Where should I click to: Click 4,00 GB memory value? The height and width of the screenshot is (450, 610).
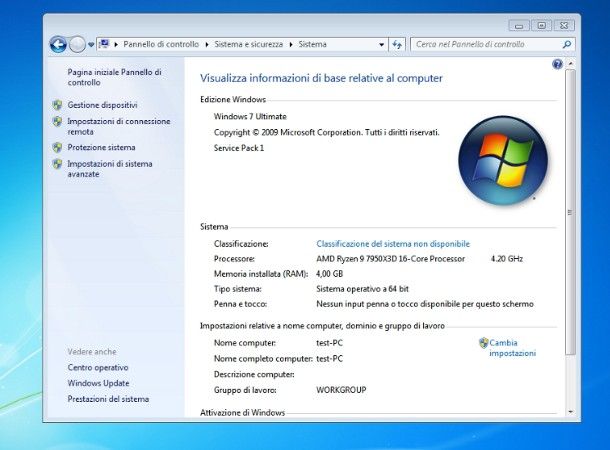pyautogui.click(x=330, y=274)
